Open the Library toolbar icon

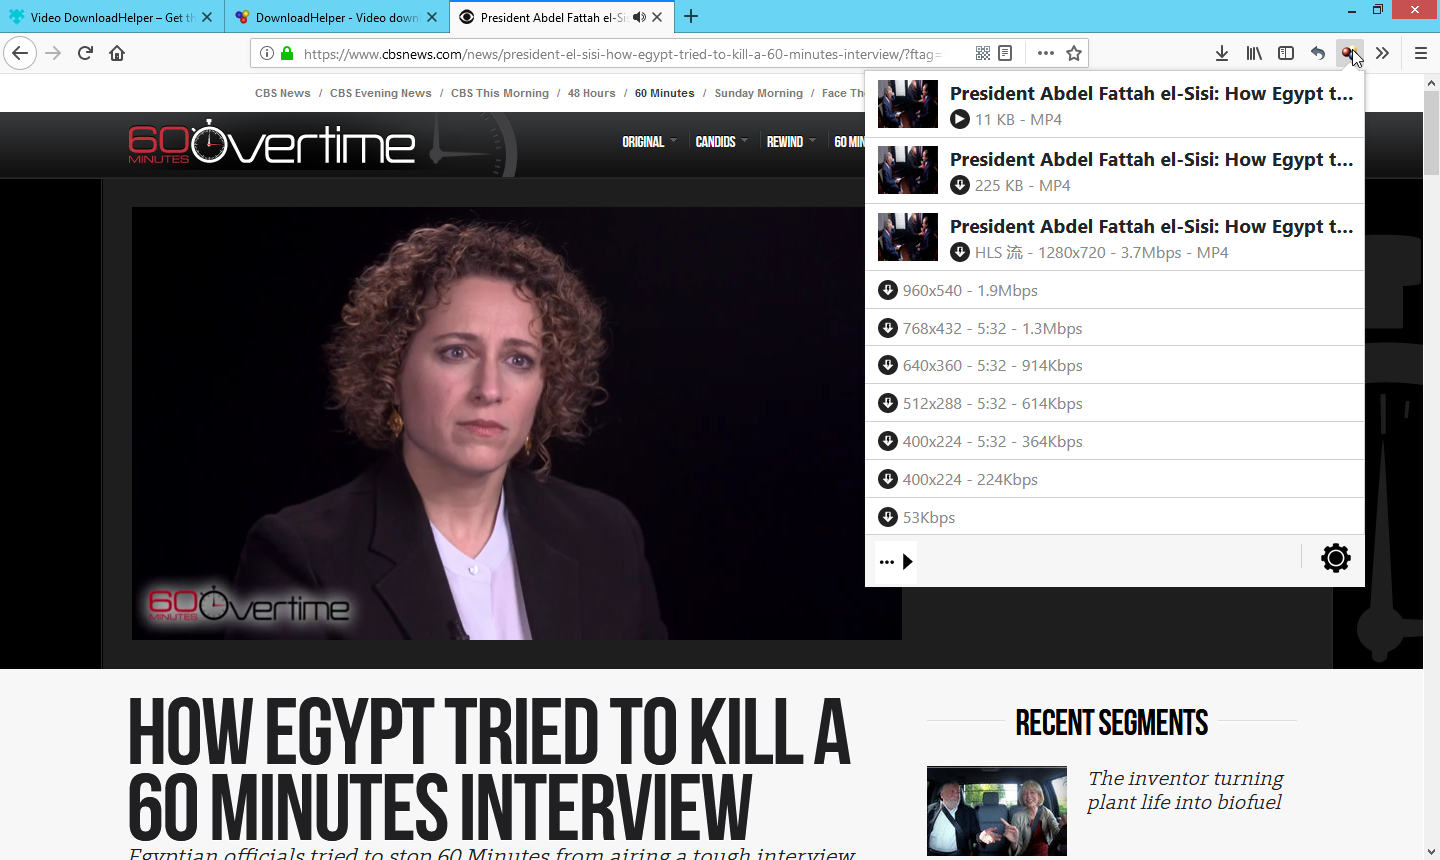pos(1254,53)
